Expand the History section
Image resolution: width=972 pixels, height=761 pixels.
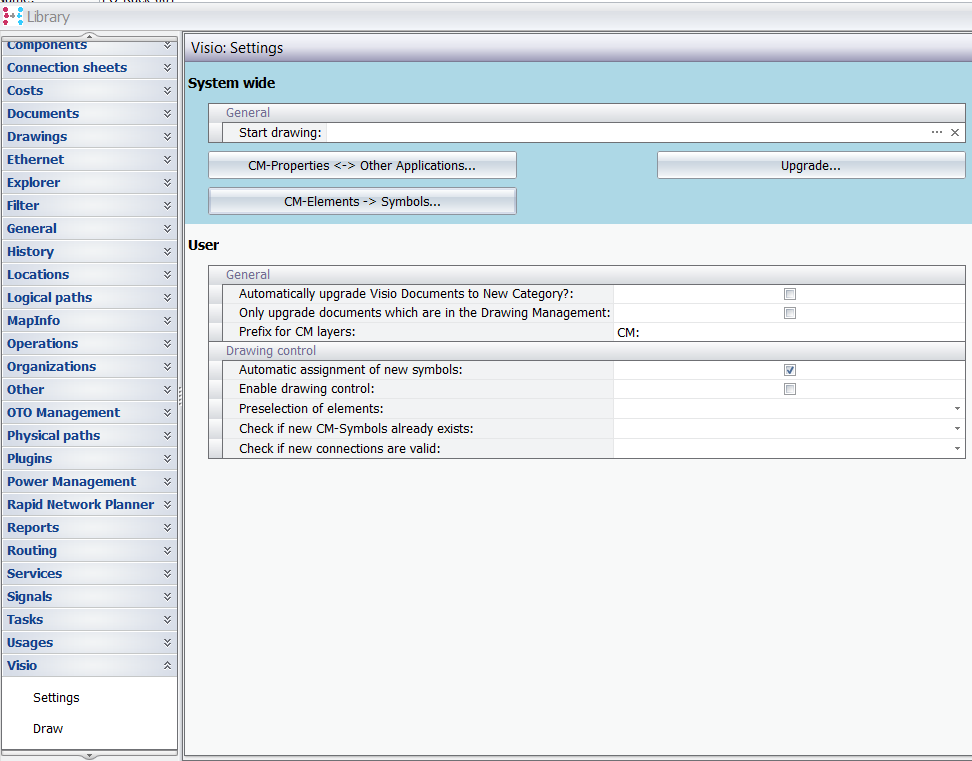tap(89, 252)
